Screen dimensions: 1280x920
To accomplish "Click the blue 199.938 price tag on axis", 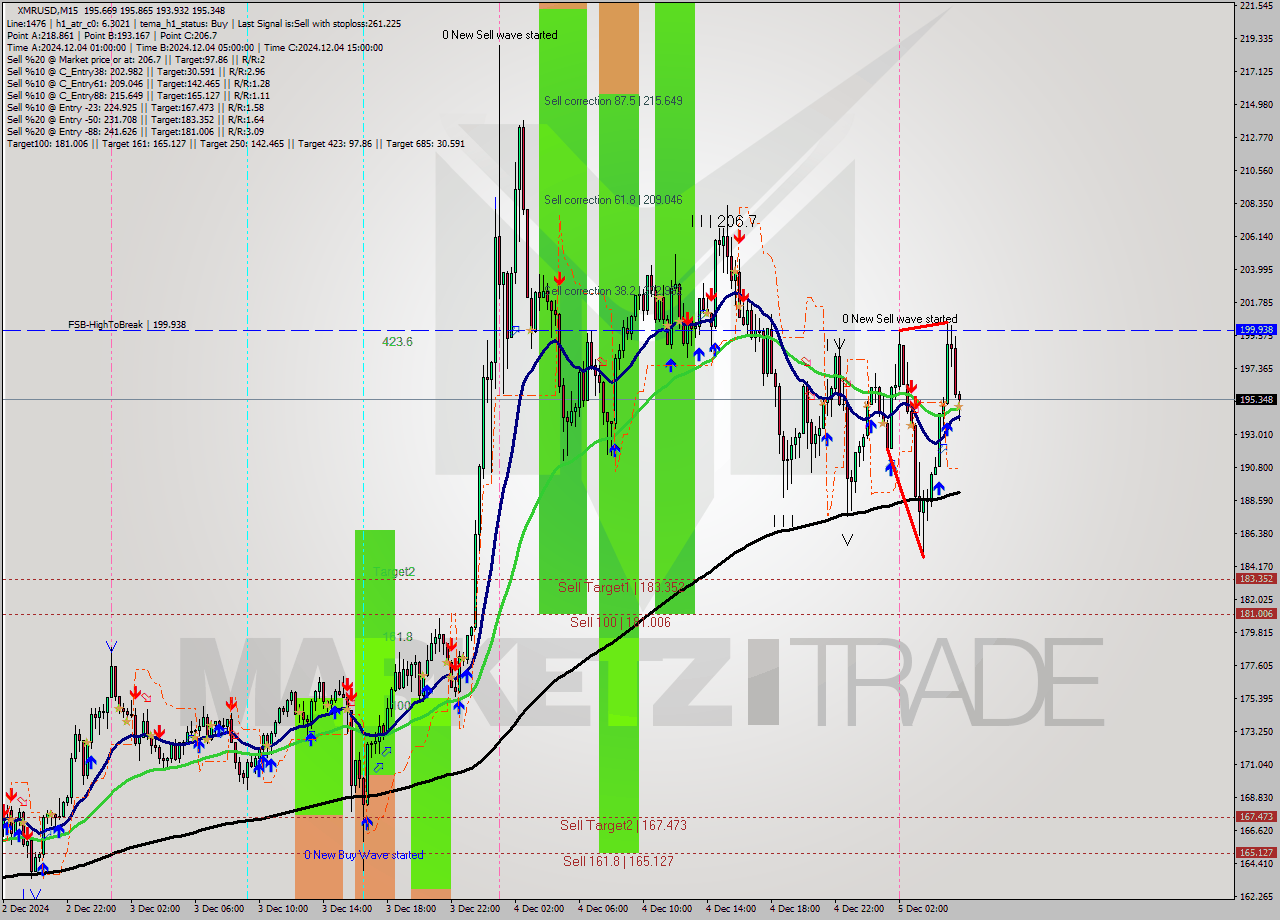I will [1256, 329].
